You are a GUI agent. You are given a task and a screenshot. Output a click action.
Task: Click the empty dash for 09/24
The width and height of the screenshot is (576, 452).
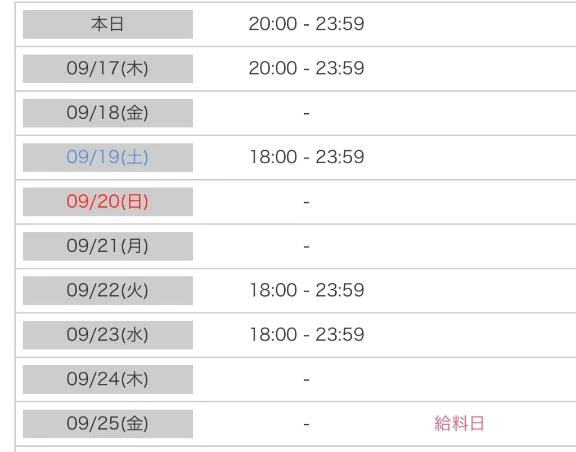coord(306,380)
